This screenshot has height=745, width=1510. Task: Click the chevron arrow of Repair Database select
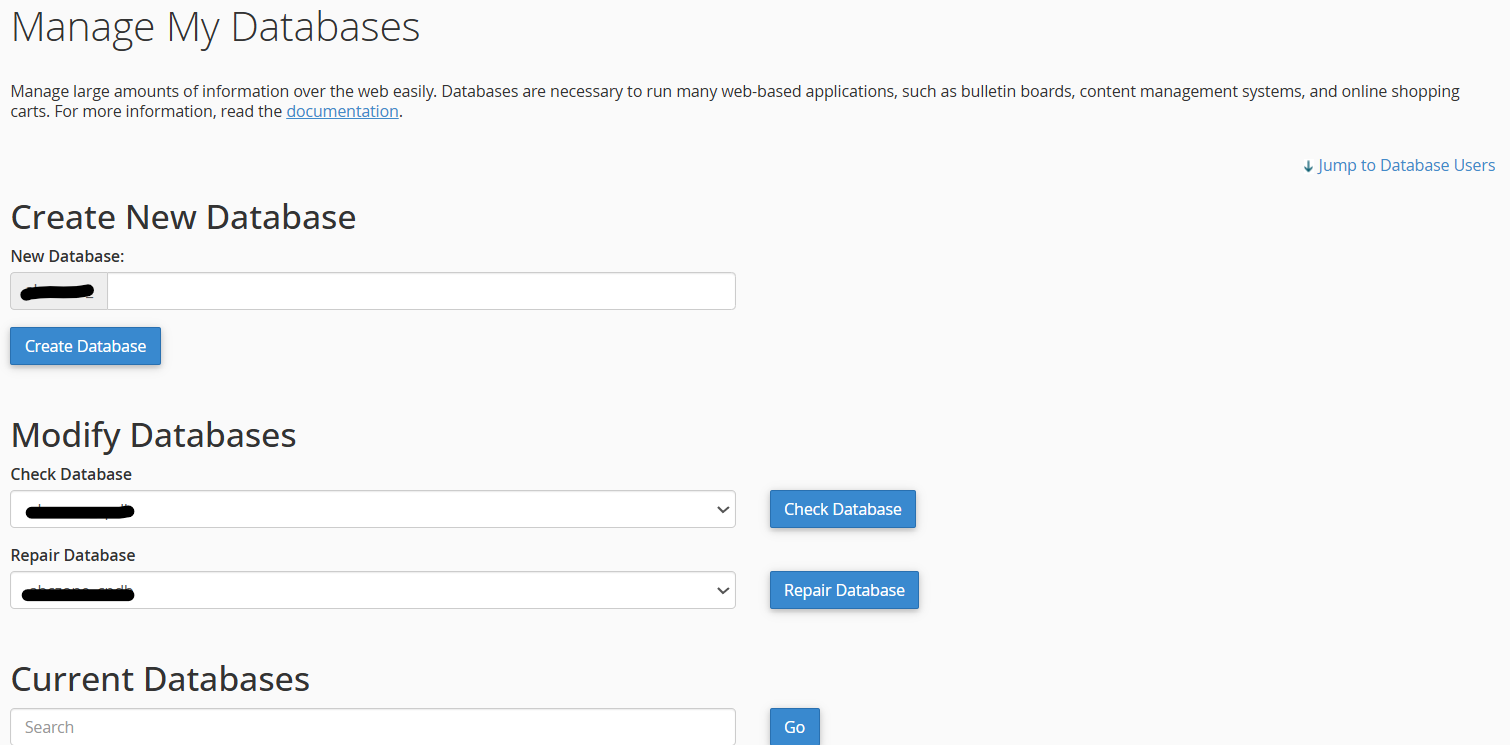click(723, 591)
